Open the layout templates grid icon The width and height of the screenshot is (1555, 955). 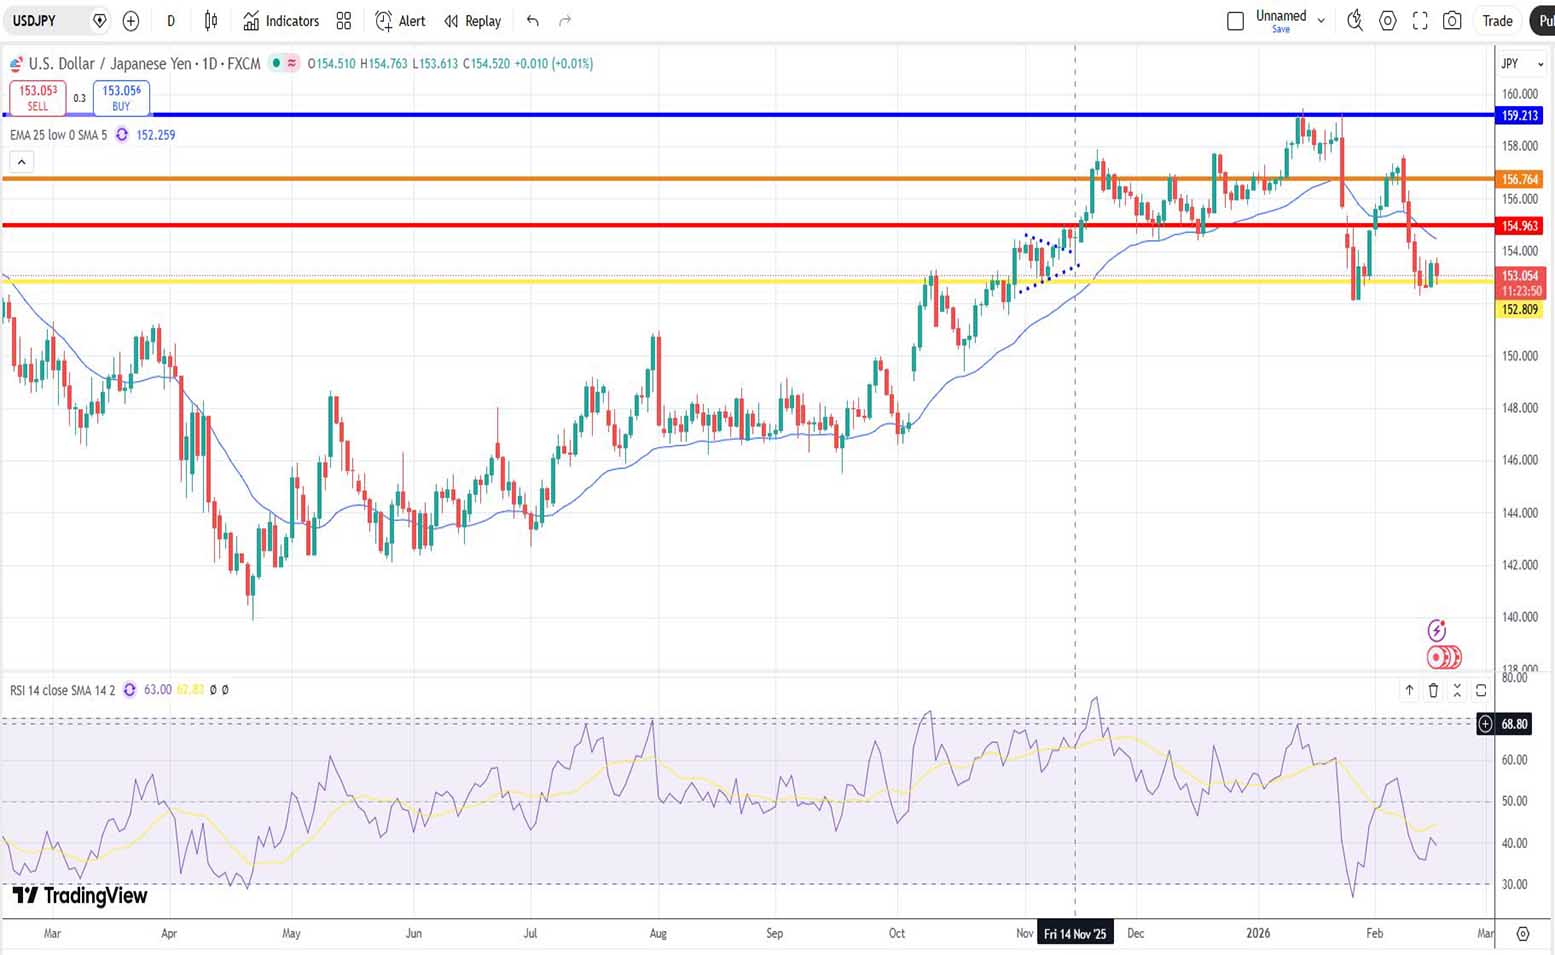pos(344,21)
